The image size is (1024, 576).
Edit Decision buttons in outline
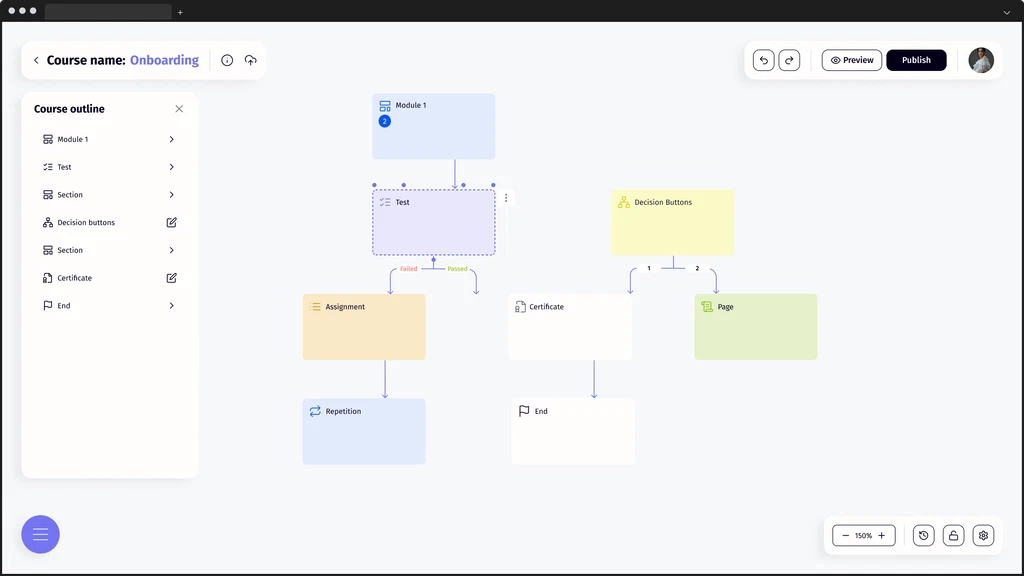172,222
